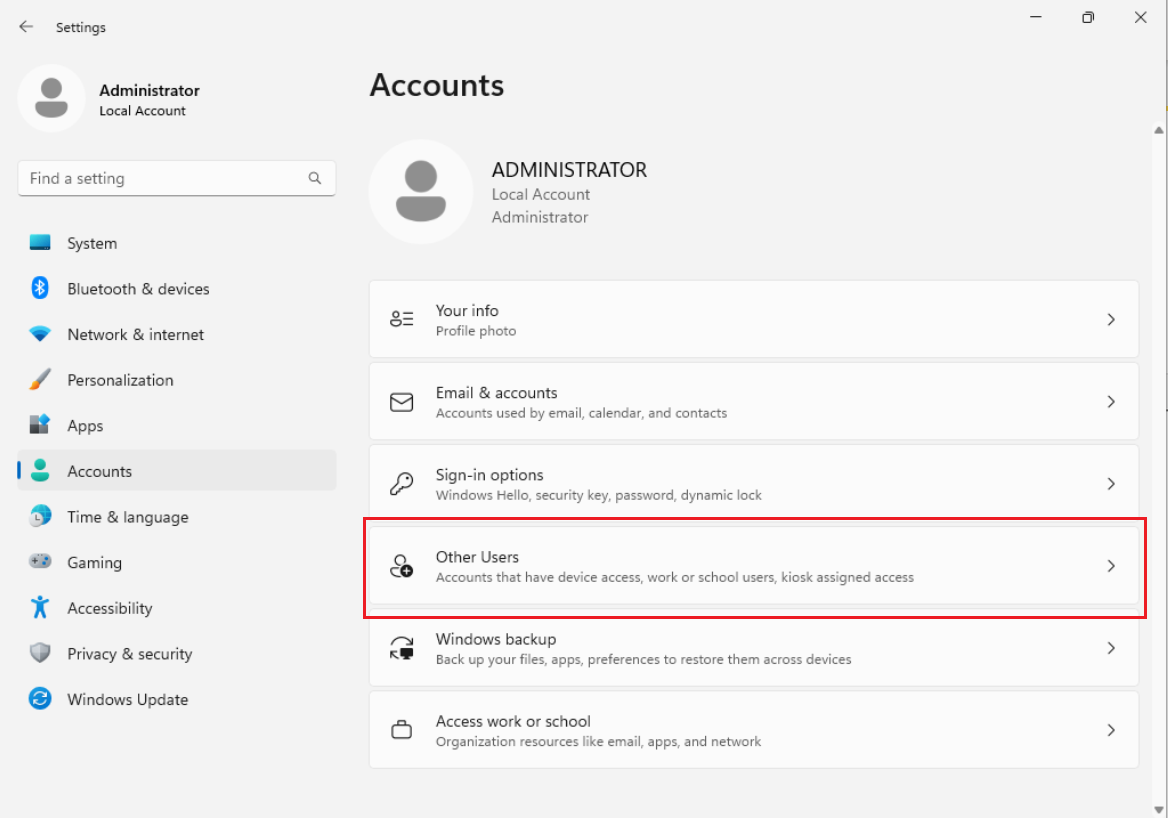This screenshot has width=1168, height=818.
Task: Click 'Windows Hello, security key' description text
Action: point(598,495)
